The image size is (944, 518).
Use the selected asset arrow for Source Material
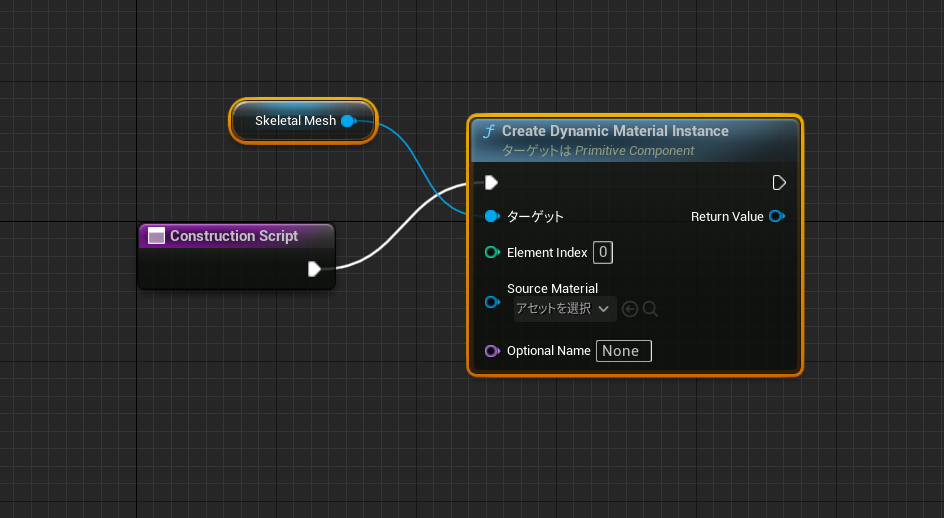[630, 309]
